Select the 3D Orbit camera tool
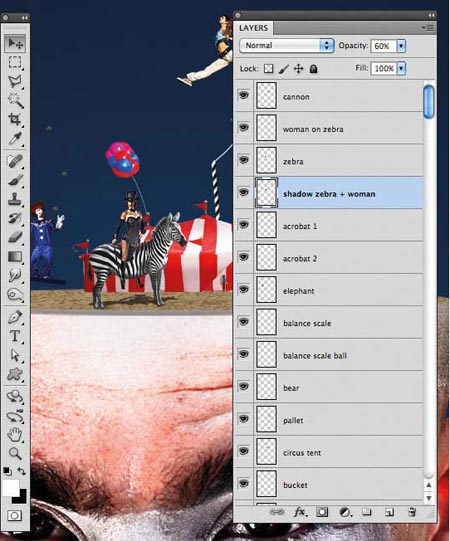This screenshot has height=541, width=450. 15,416
